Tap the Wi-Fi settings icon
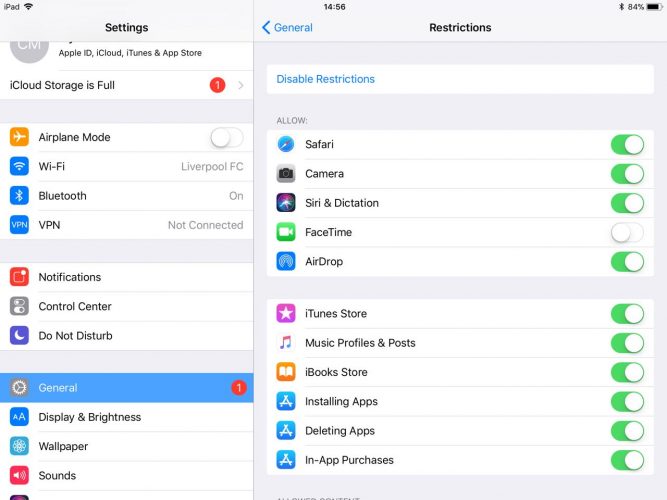 [x=19, y=166]
